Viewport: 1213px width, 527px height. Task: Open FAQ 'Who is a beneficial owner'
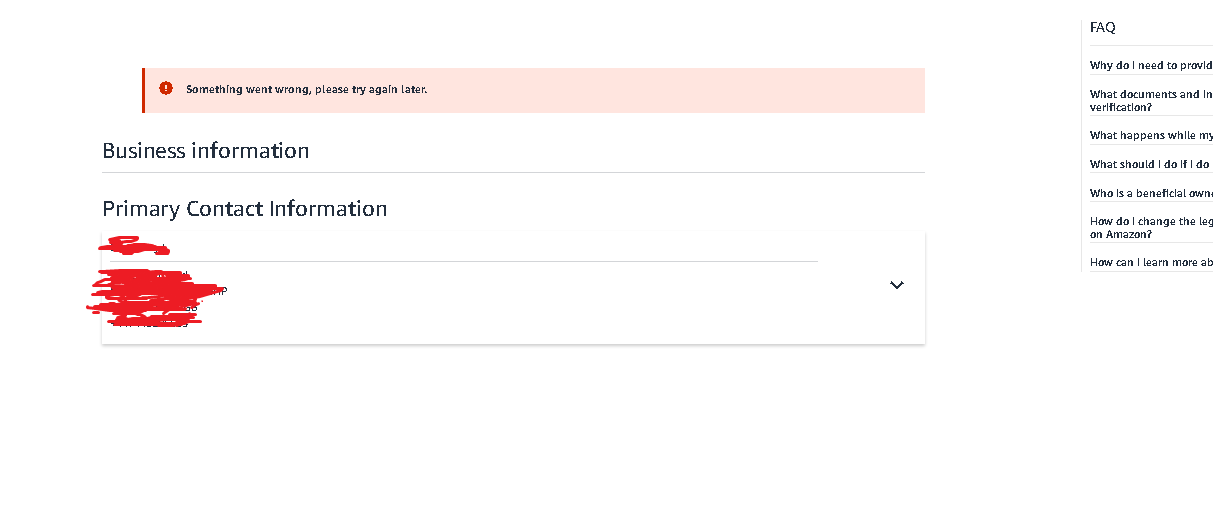1151,193
